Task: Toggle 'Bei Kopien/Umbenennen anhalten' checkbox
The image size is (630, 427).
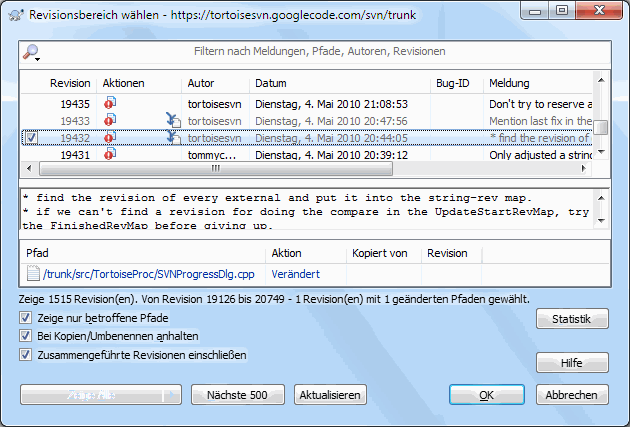Action: click(25, 336)
